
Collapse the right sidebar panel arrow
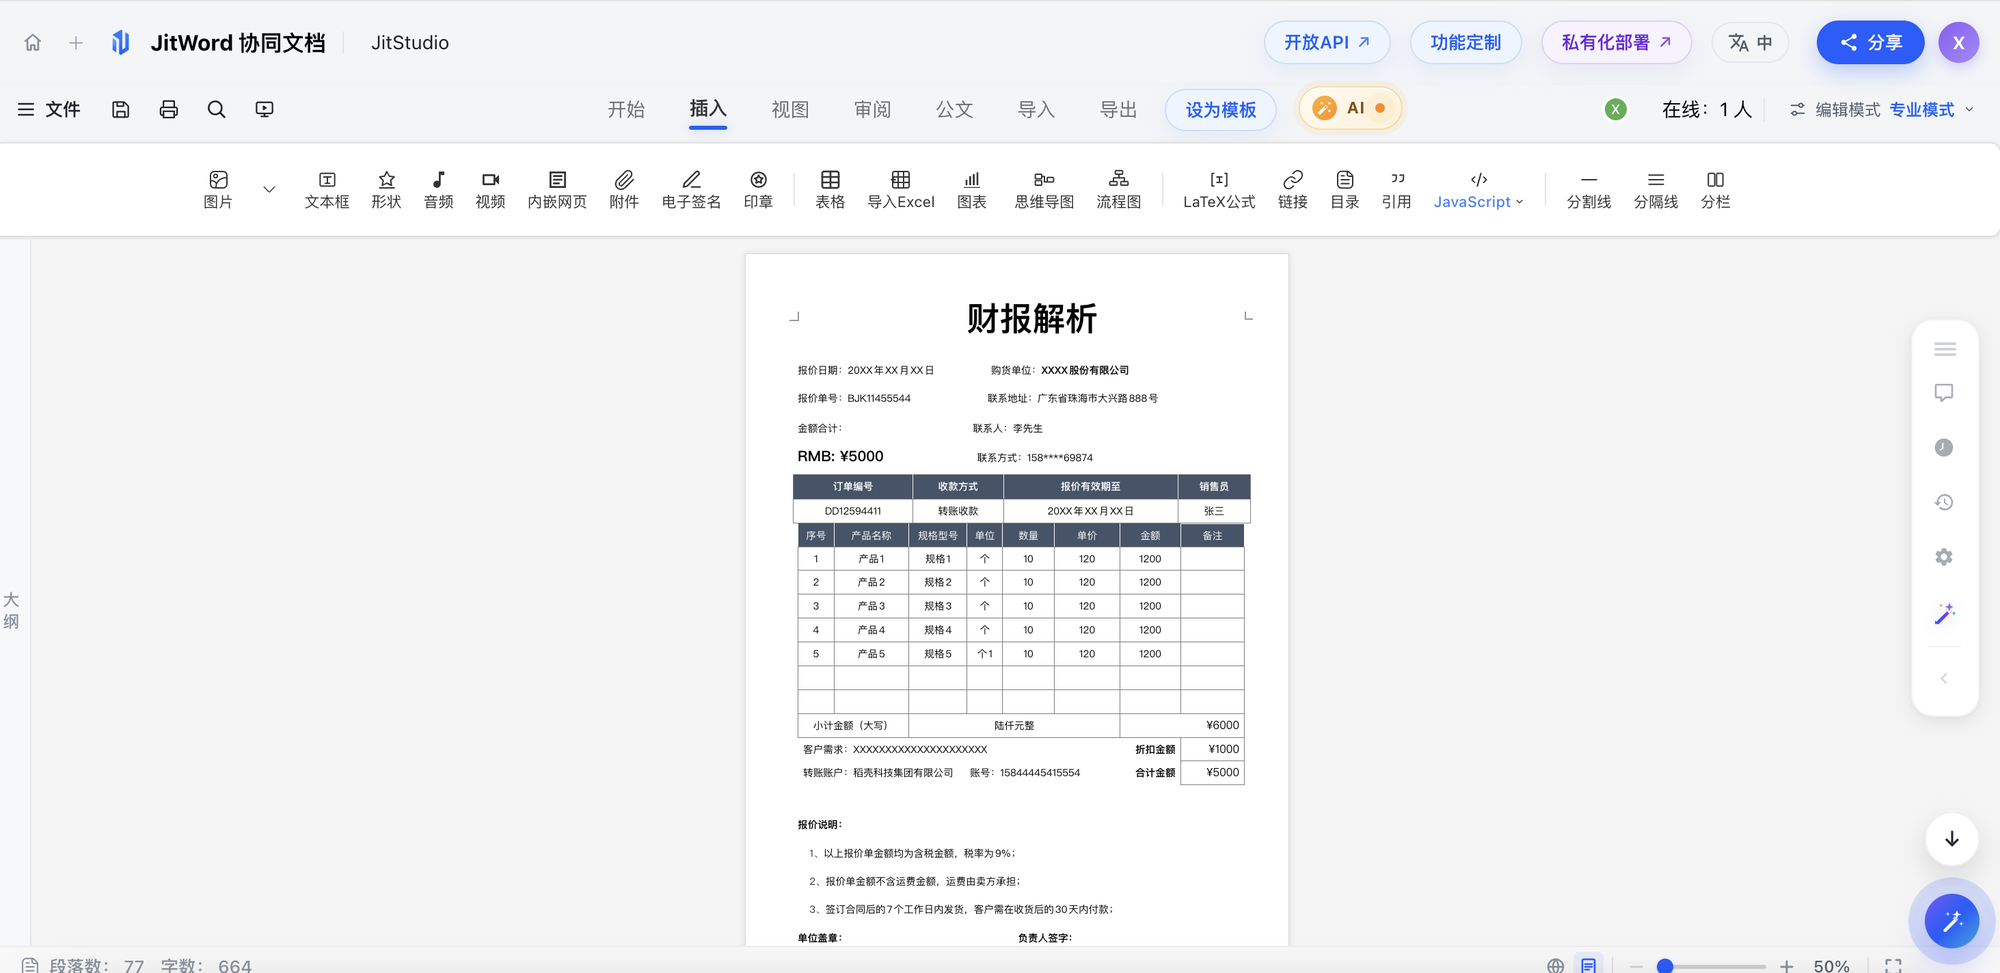point(1944,678)
